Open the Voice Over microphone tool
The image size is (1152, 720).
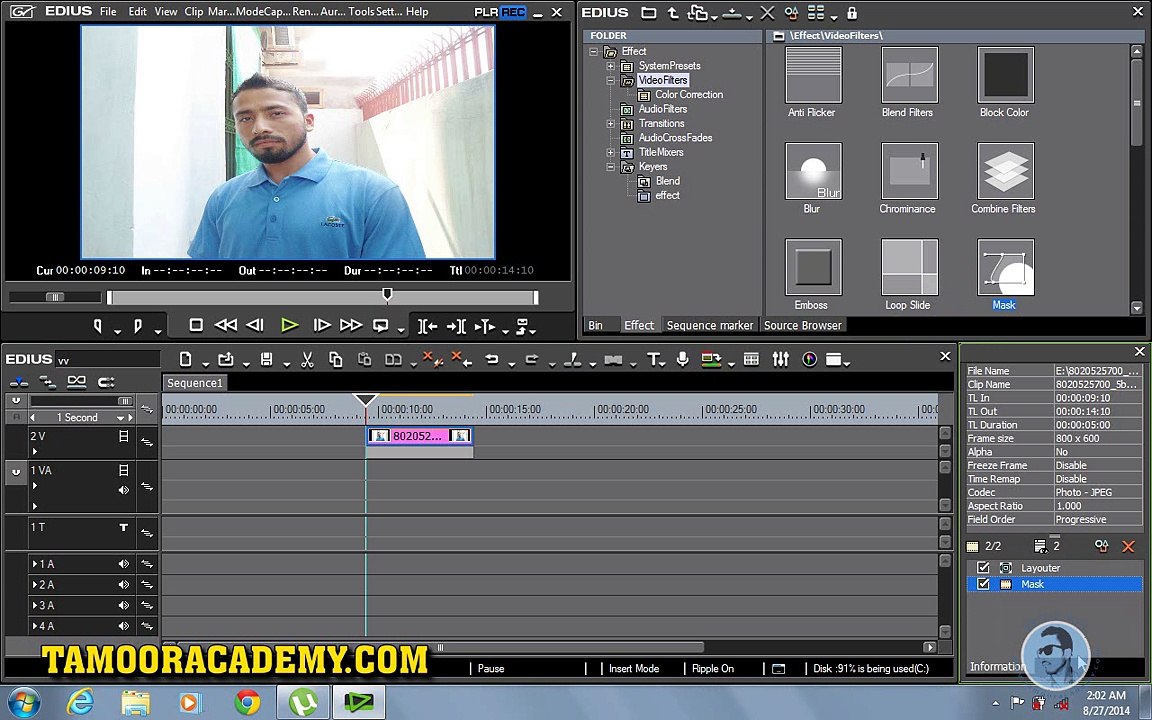click(x=683, y=359)
